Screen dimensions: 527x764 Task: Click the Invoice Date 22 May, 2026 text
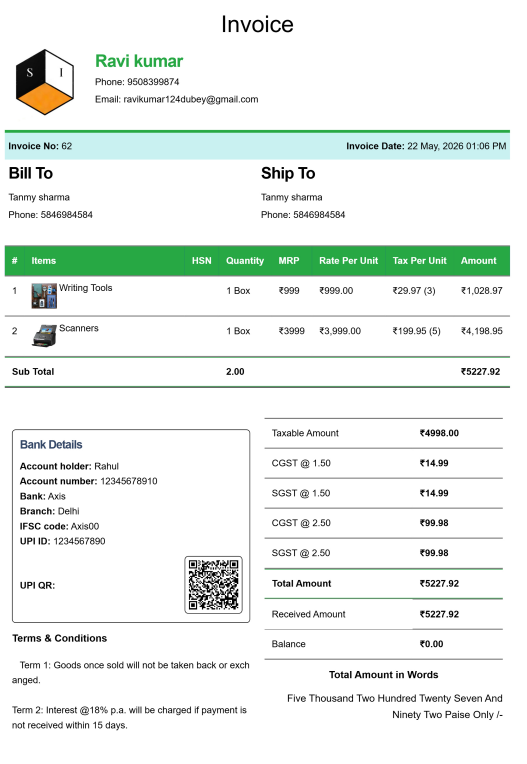point(426,146)
